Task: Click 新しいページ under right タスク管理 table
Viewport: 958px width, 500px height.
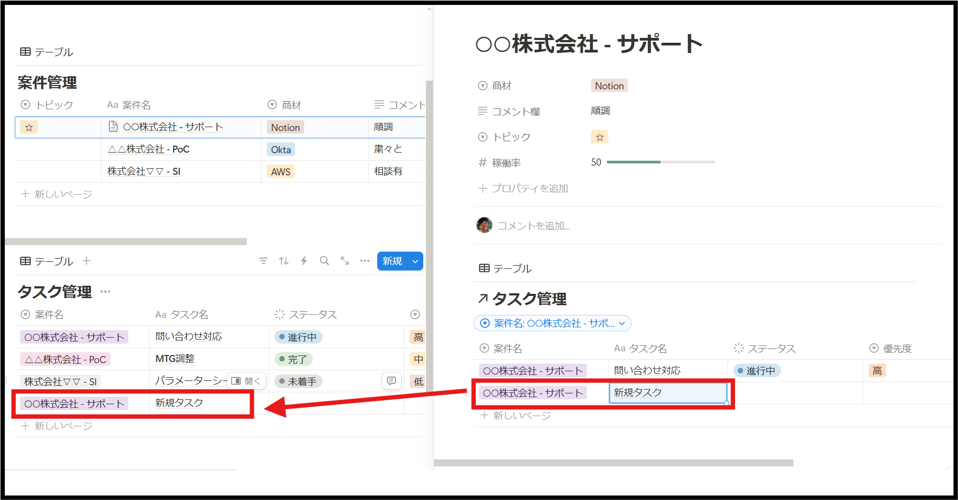Action: point(516,416)
